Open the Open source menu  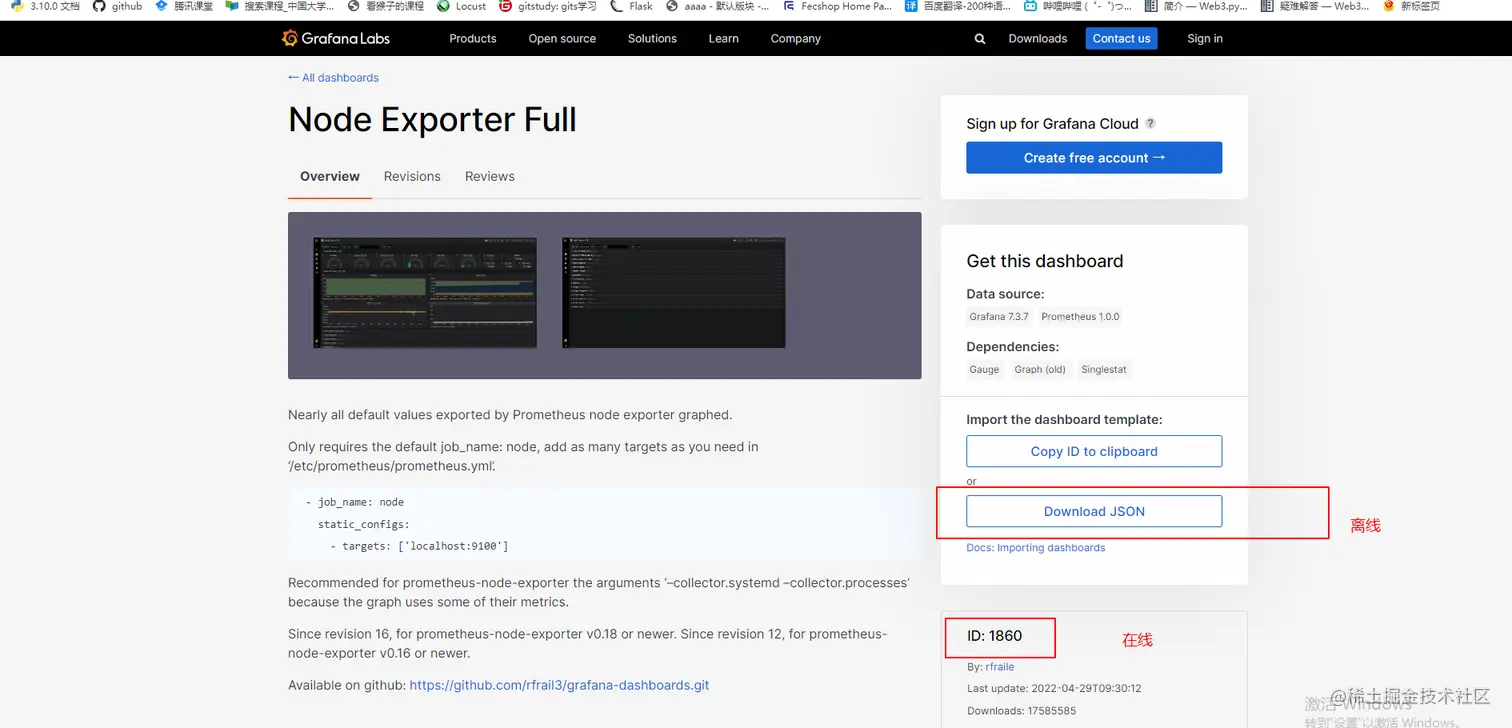[x=562, y=39]
